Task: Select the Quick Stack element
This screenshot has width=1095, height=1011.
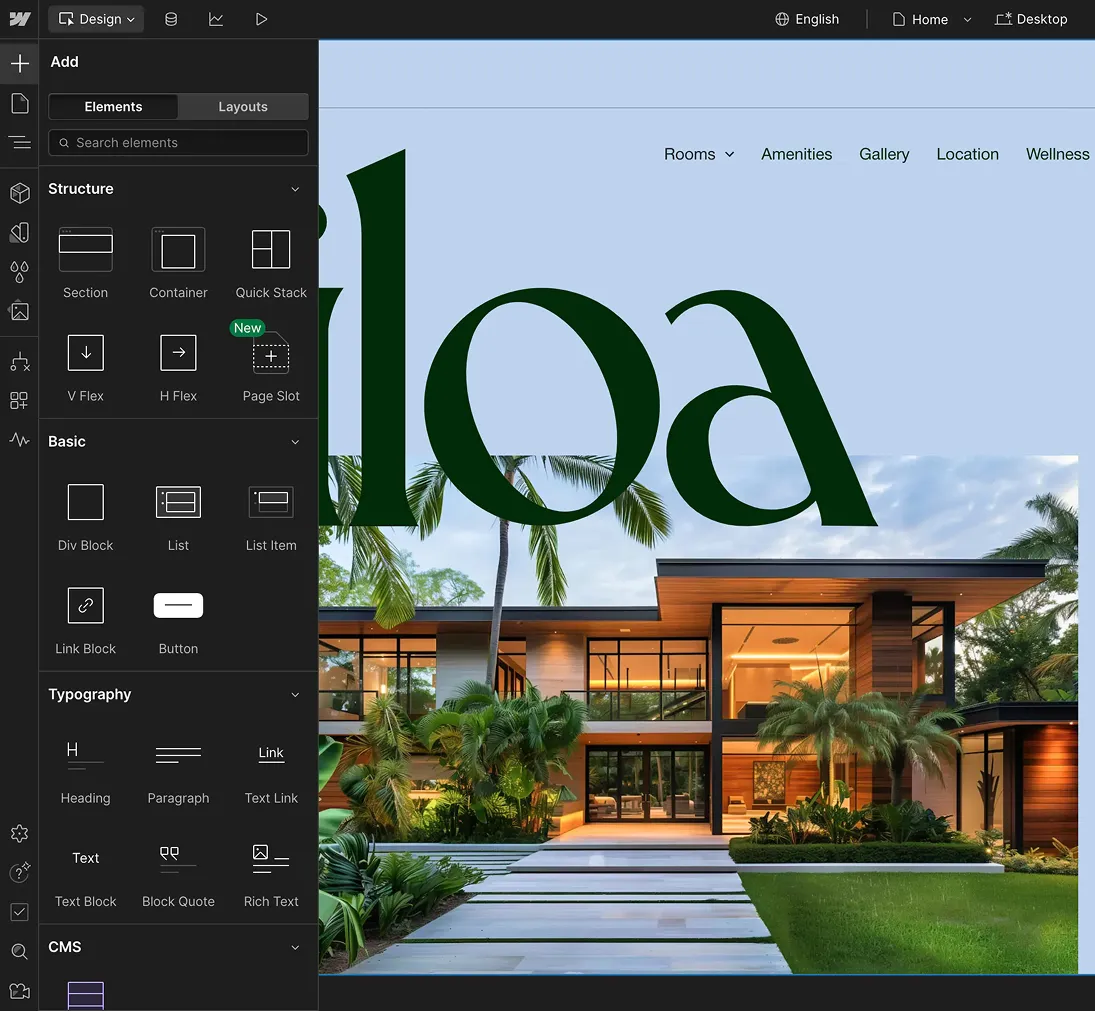Action: pyautogui.click(x=271, y=263)
